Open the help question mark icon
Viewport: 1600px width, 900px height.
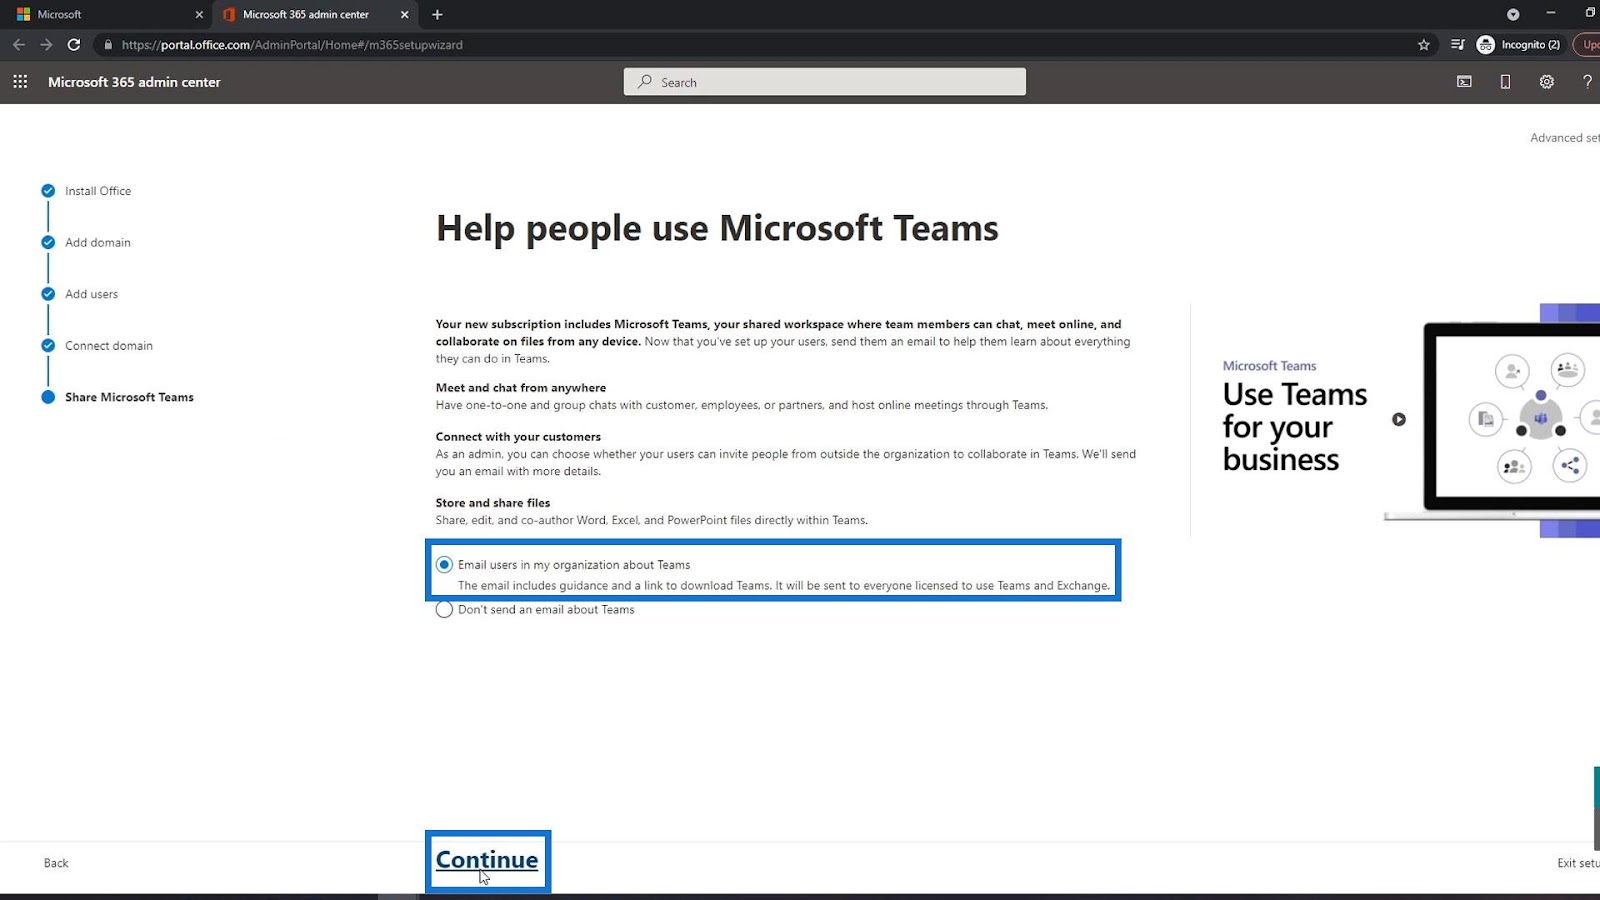click(x=1587, y=82)
